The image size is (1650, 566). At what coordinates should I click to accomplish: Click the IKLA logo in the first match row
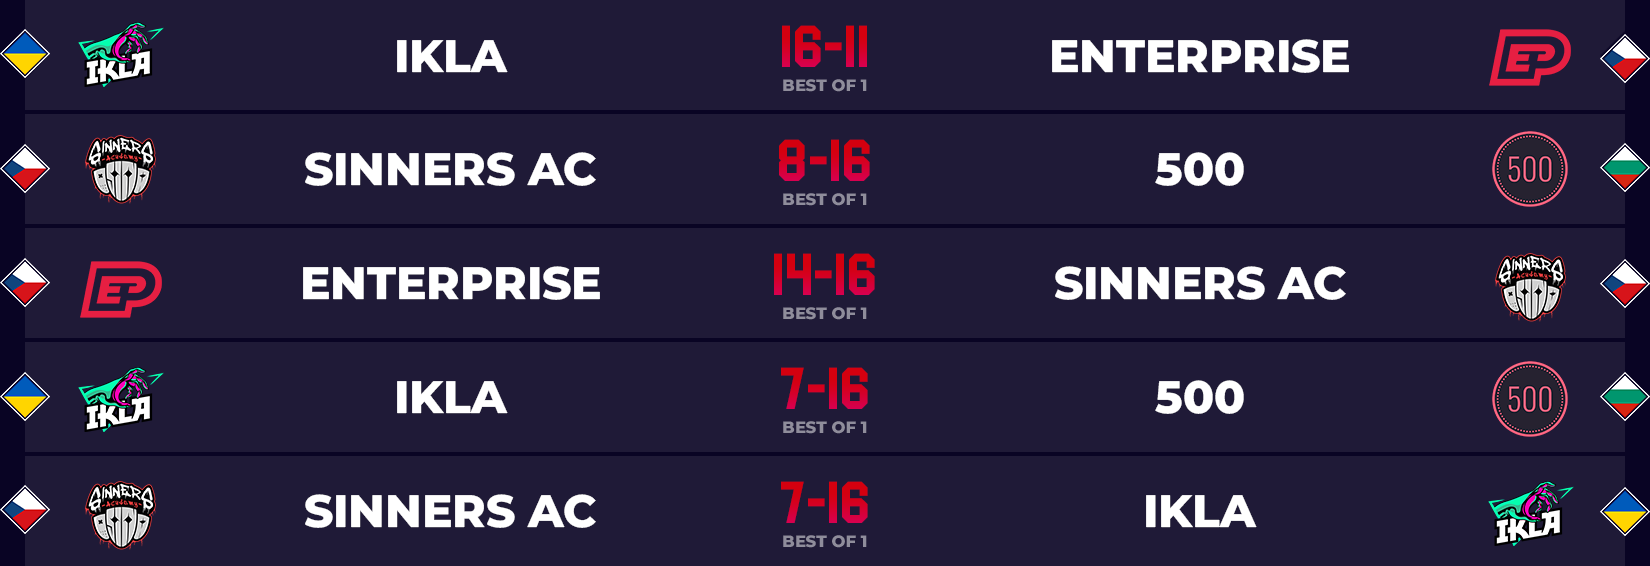120,56
